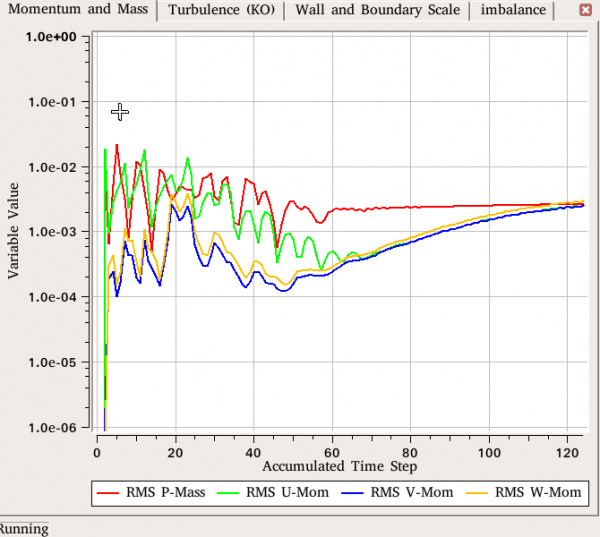Click the RMS V-Mom legend entry
This screenshot has width=600, height=537.
click(x=397, y=492)
